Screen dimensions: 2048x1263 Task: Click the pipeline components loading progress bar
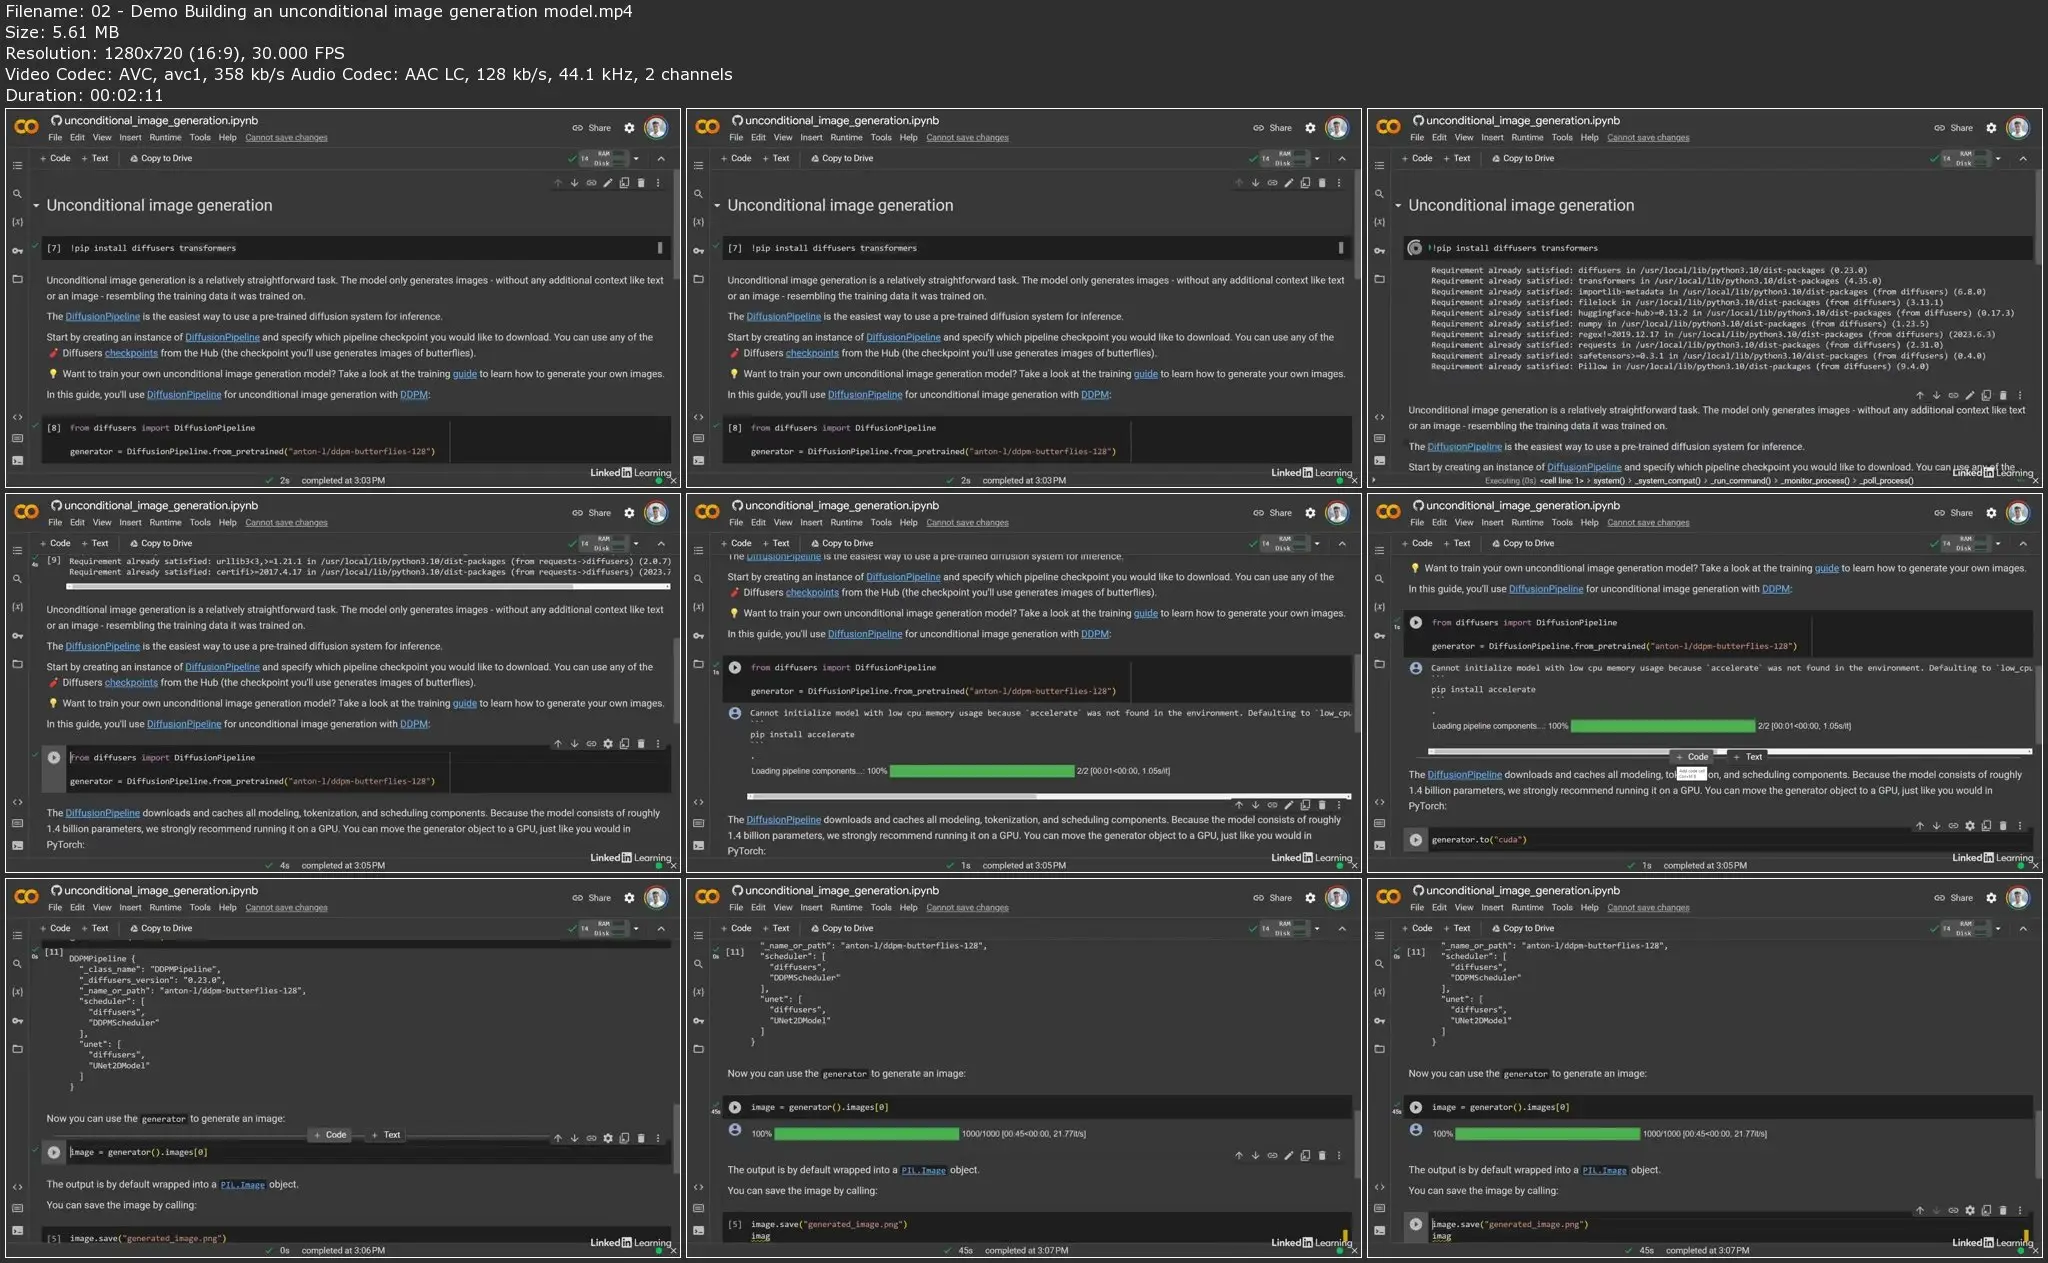pyautogui.click(x=980, y=770)
